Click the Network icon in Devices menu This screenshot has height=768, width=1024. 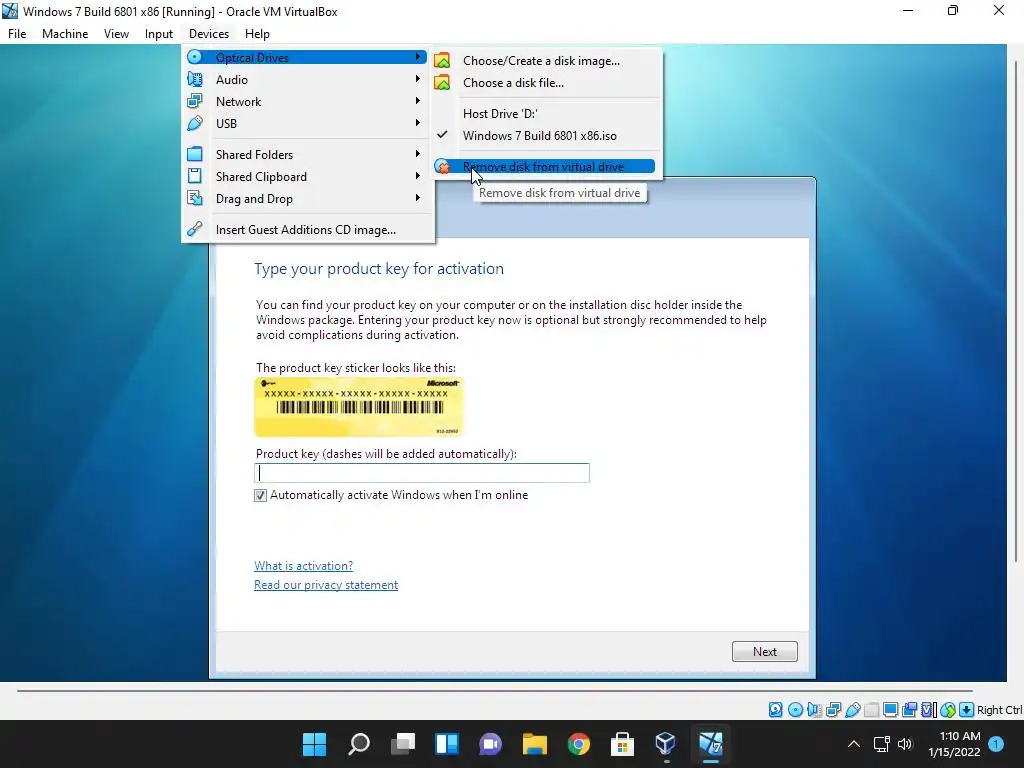195,101
